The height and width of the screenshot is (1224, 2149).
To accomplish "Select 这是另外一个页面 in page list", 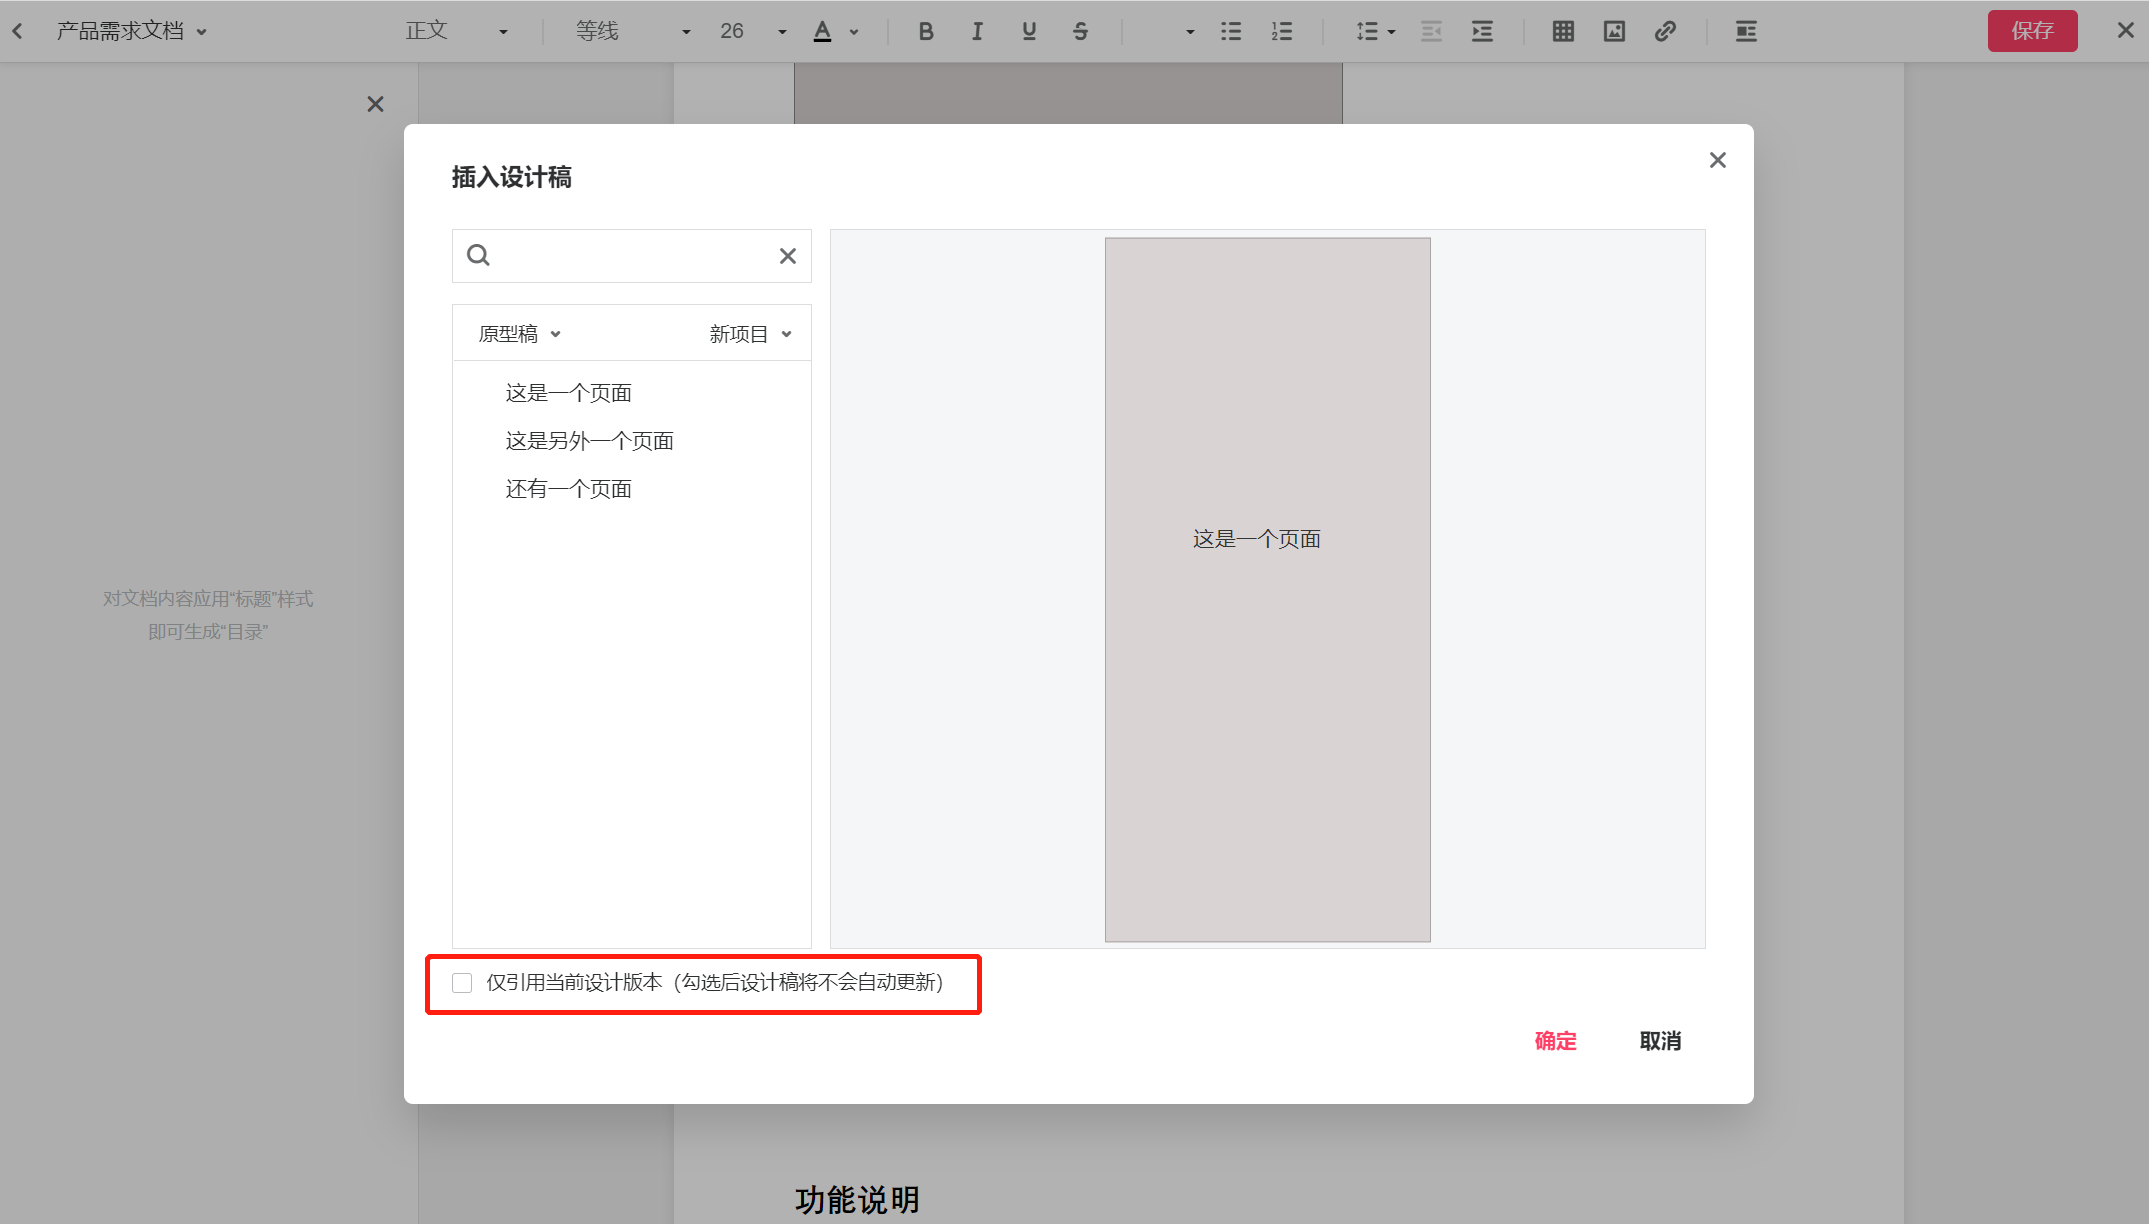I will click(x=589, y=441).
